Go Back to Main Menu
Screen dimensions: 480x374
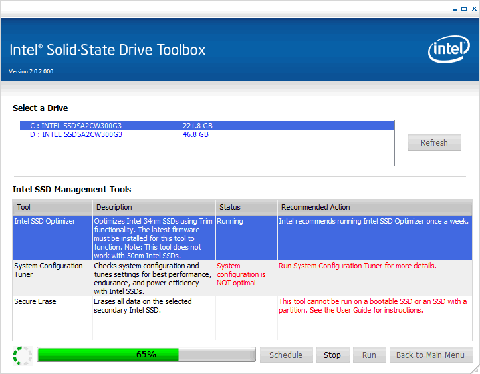(431, 355)
